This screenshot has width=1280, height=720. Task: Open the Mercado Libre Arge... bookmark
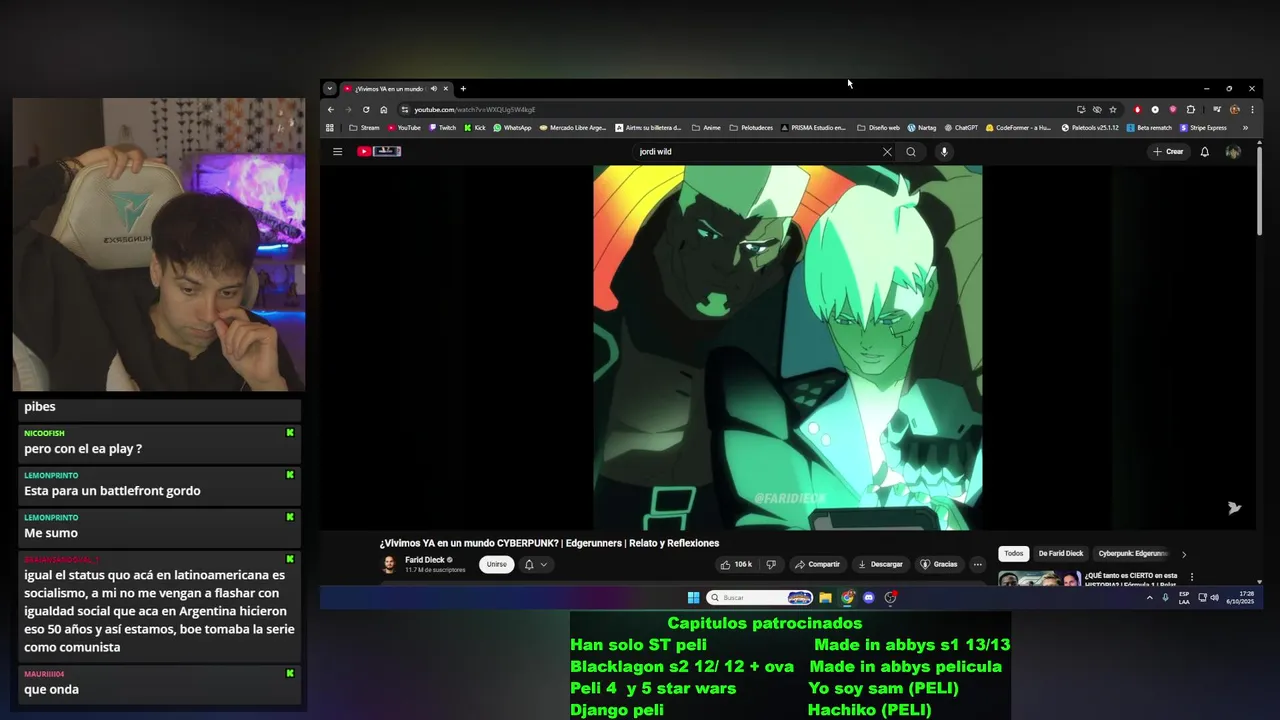[x=573, y=128]
